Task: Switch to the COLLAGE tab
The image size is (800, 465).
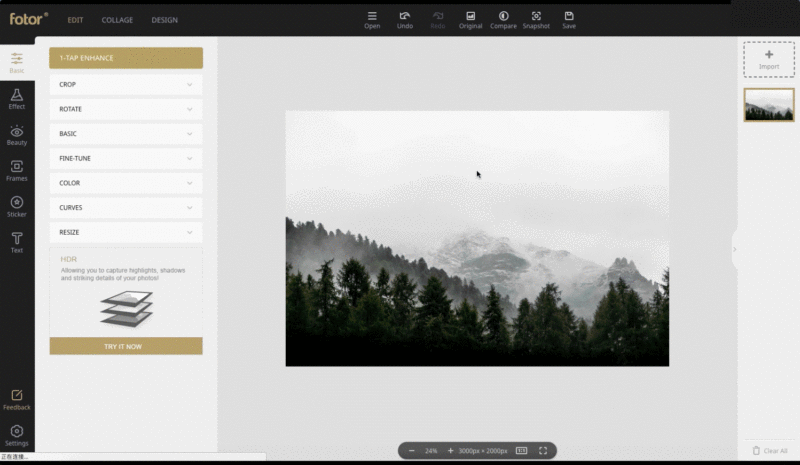Action: coord(117,20)
